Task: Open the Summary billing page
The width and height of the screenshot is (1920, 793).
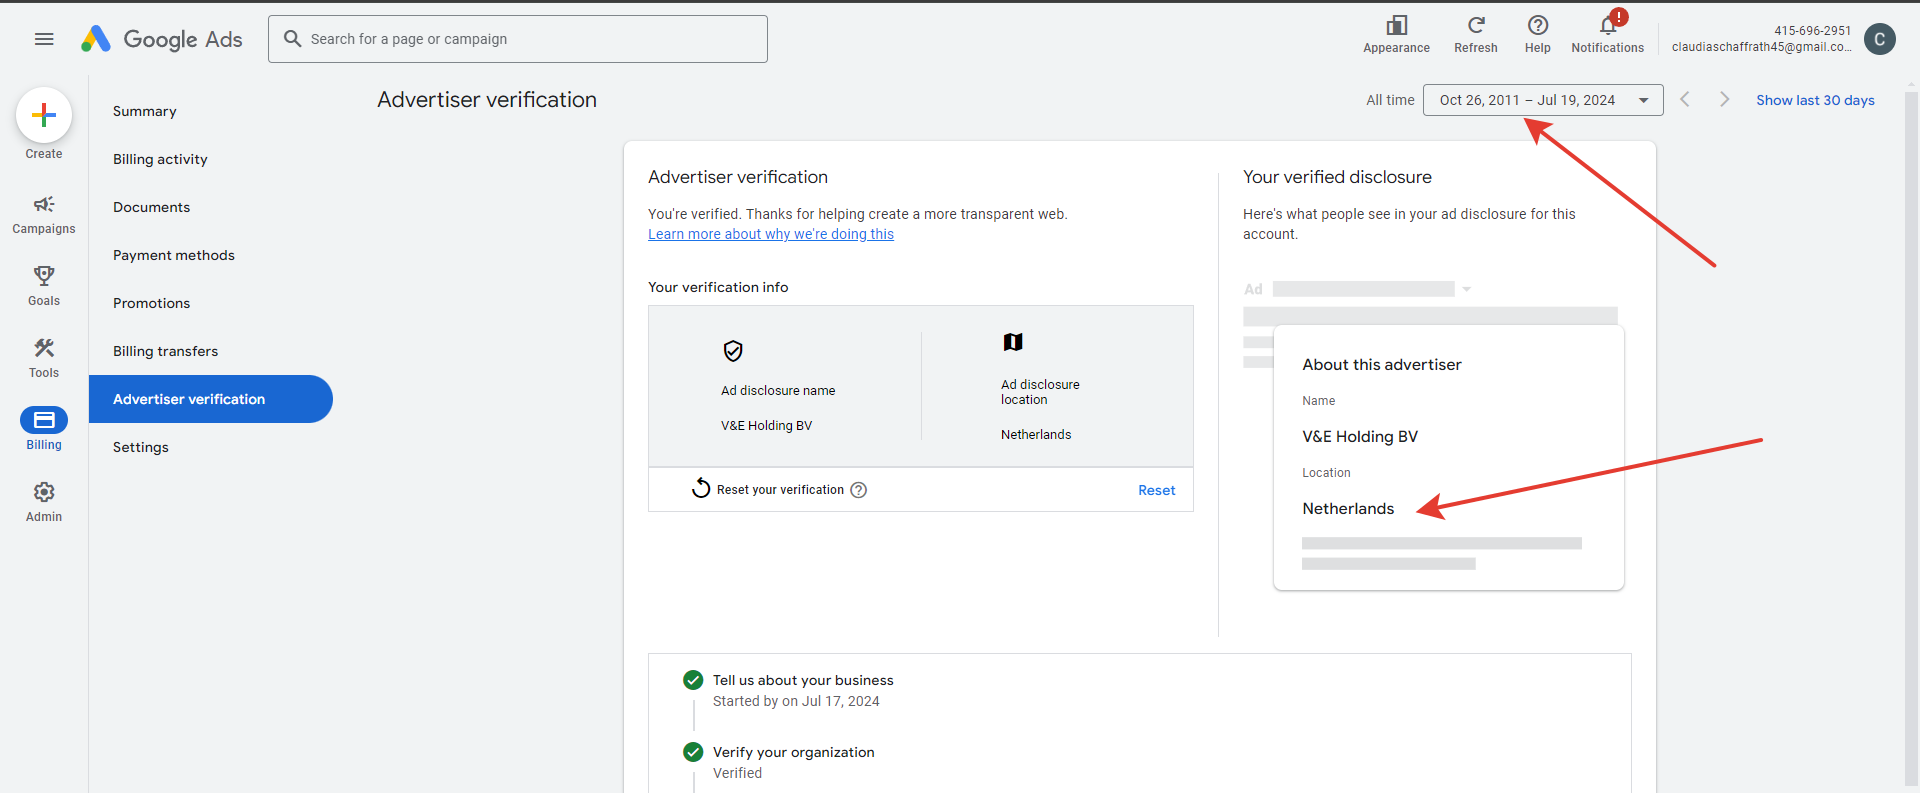Action: tap(145, 111)
